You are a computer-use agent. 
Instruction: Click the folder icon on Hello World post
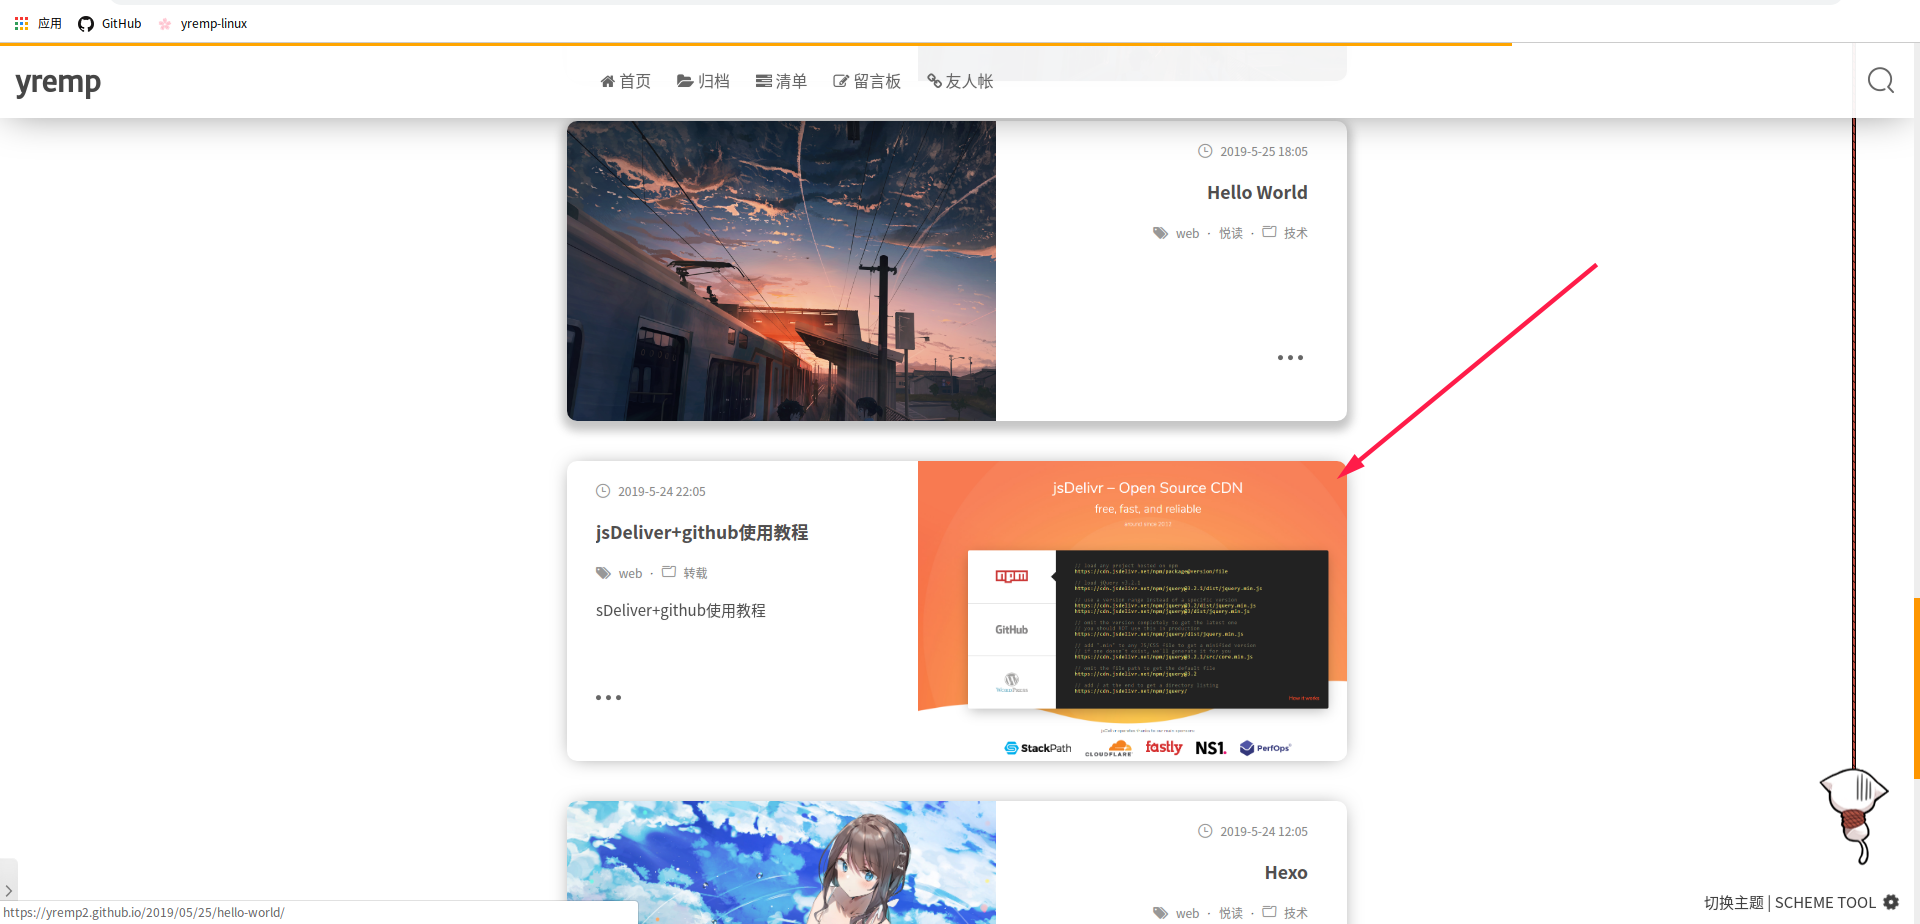[1269, 232]
